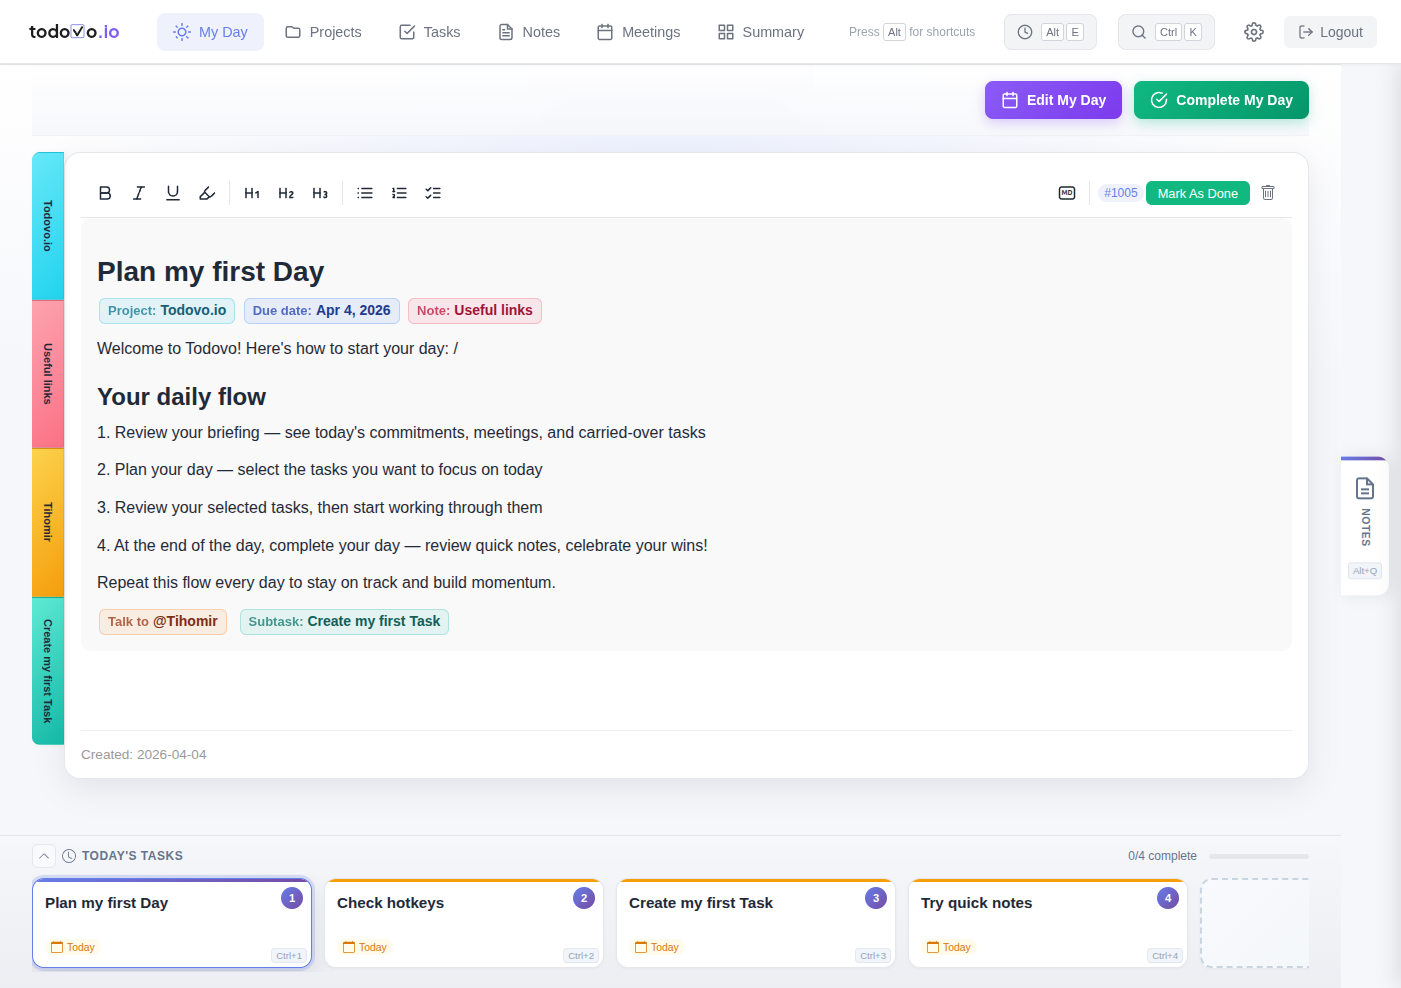Image resolution: width=1401 pixels, height=988 pixels.
Task: Open the Meetings tab
Action: click(638, 32)
